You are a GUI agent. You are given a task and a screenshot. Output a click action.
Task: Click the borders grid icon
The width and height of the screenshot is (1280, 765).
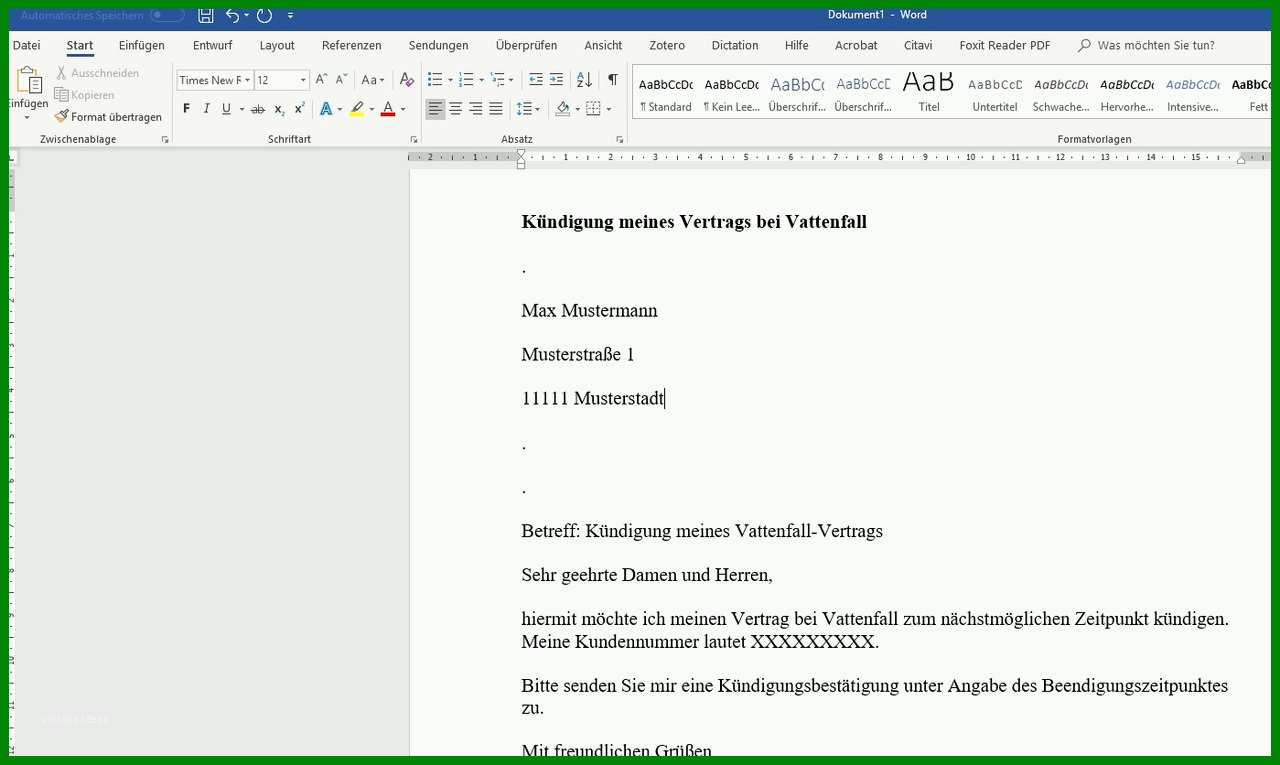(x=593, y=109)
